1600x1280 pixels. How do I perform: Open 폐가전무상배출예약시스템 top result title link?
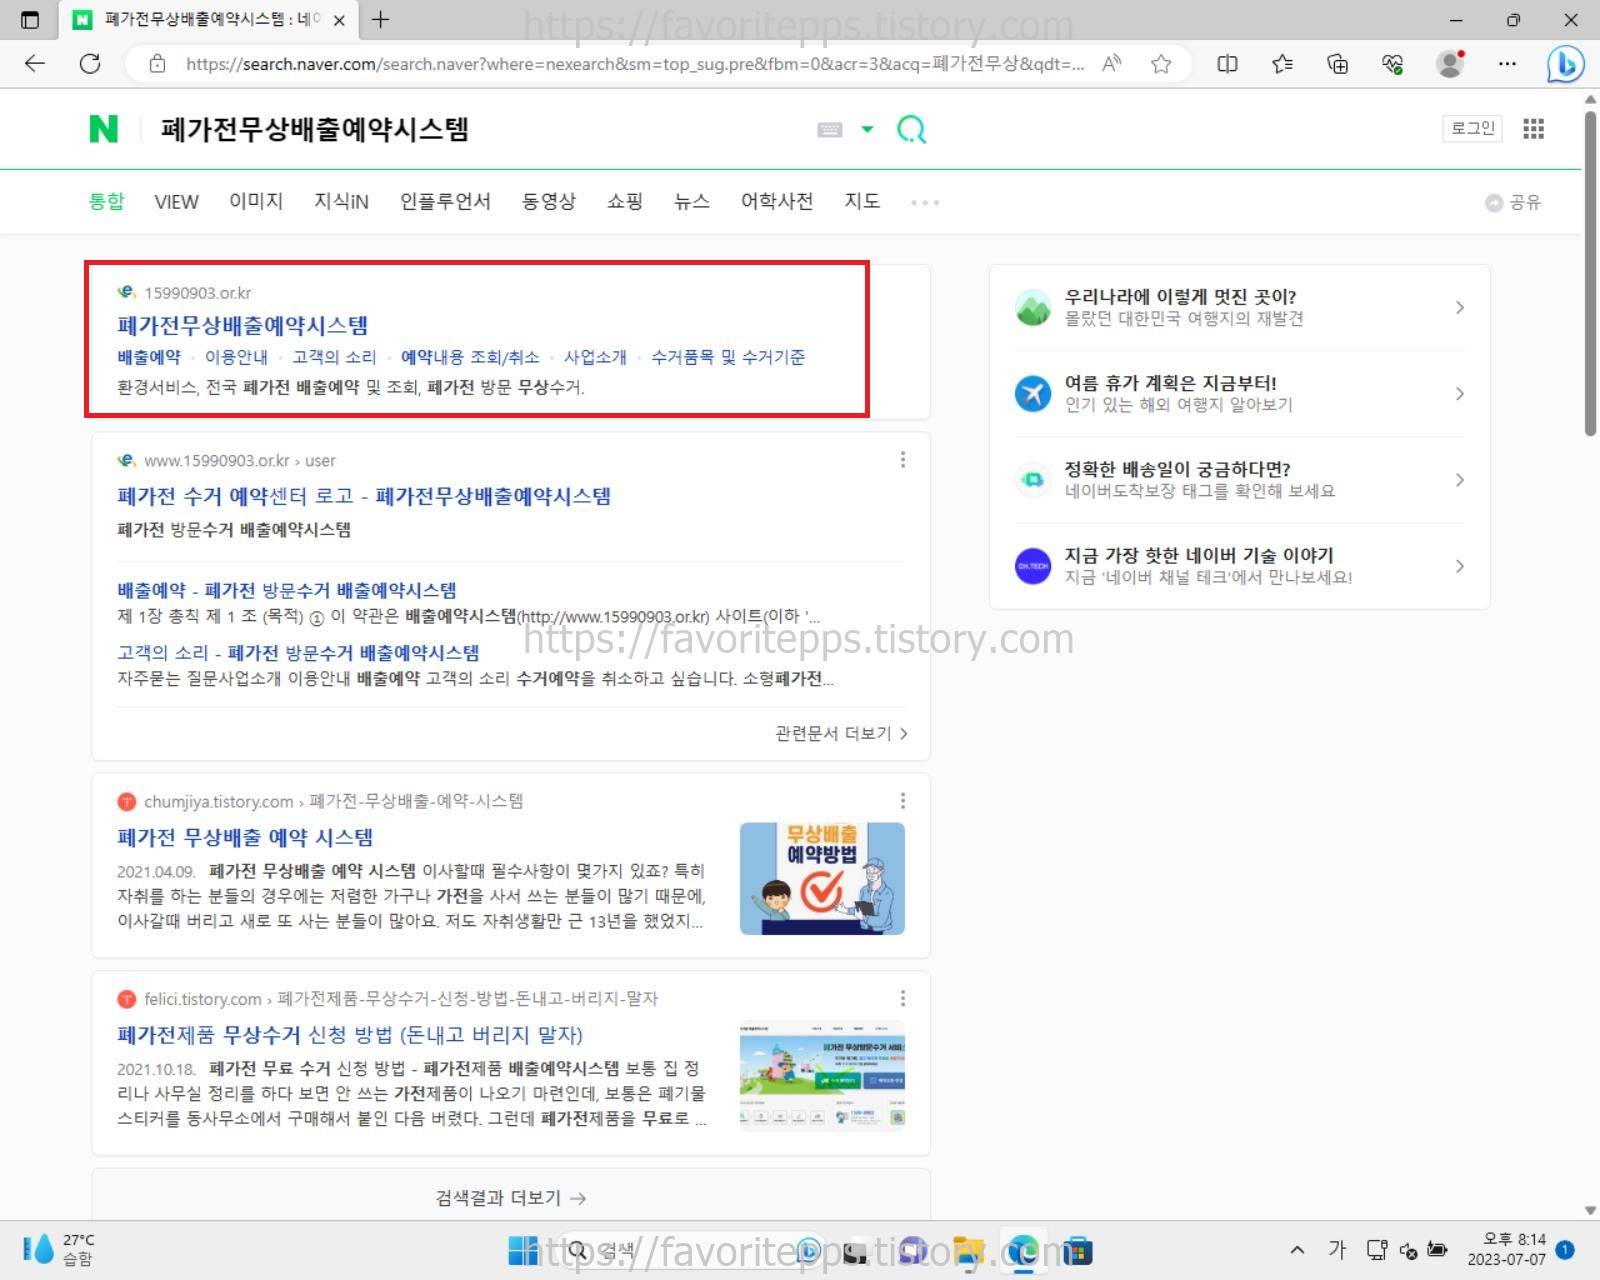coord(242,325)
